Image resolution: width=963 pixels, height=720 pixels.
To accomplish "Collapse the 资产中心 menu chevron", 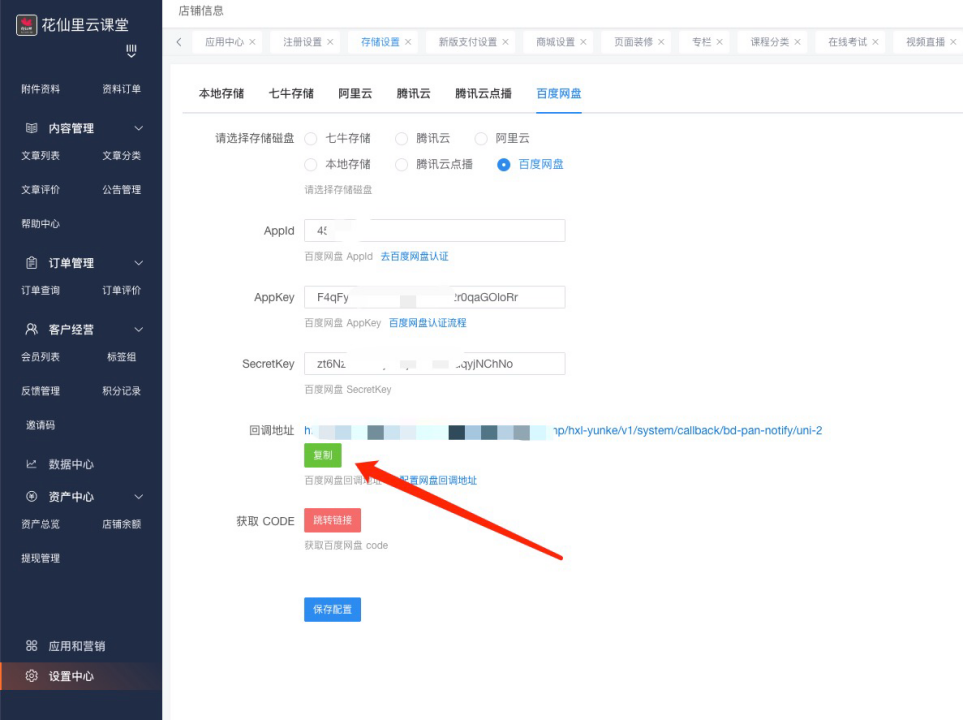I will coord(139,496).
